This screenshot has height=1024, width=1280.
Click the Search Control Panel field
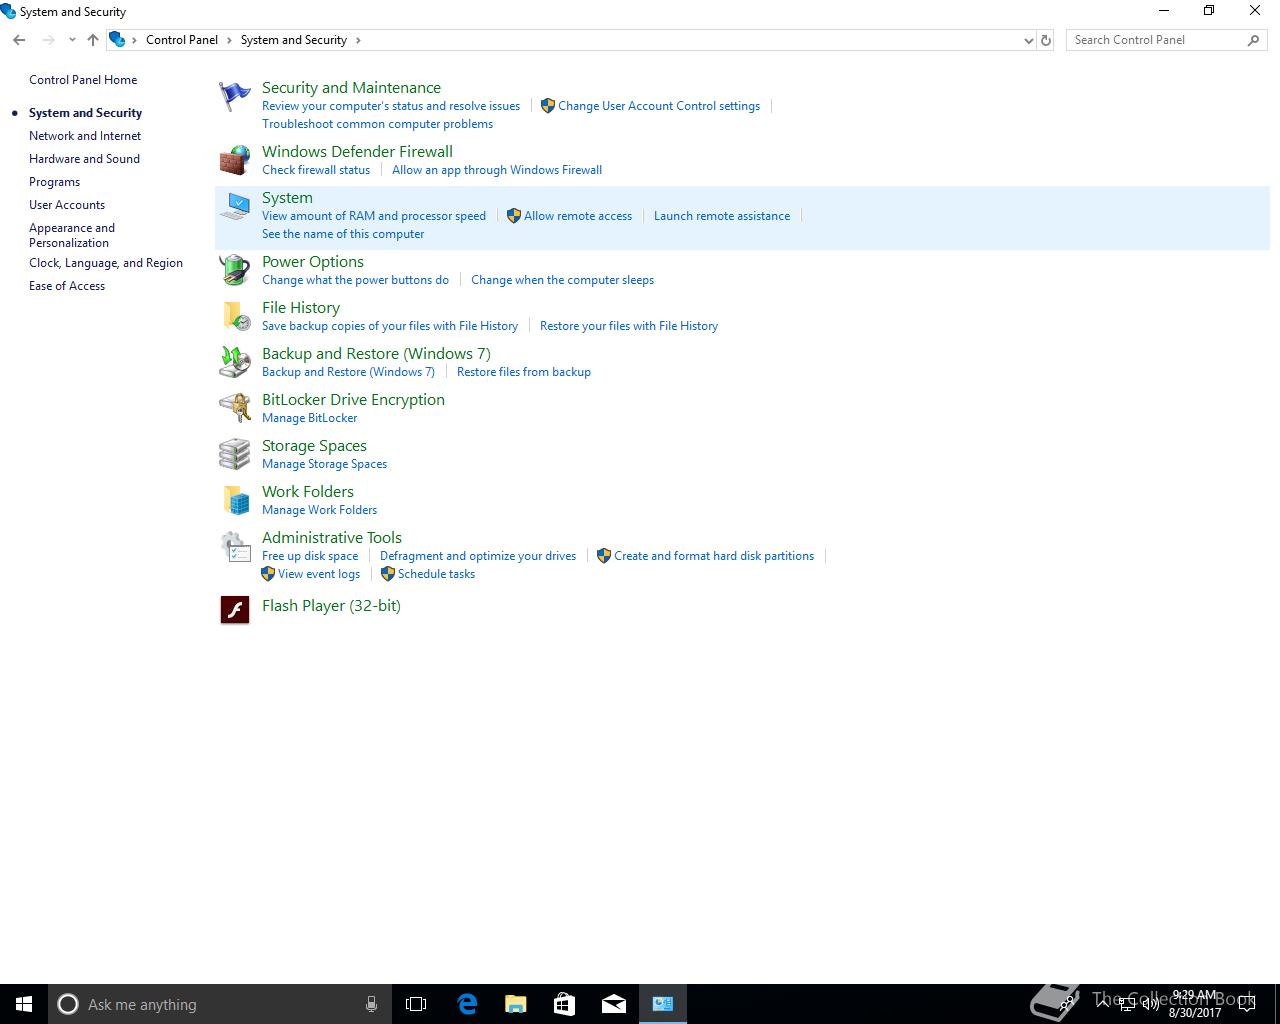(x=1155, y=40)
